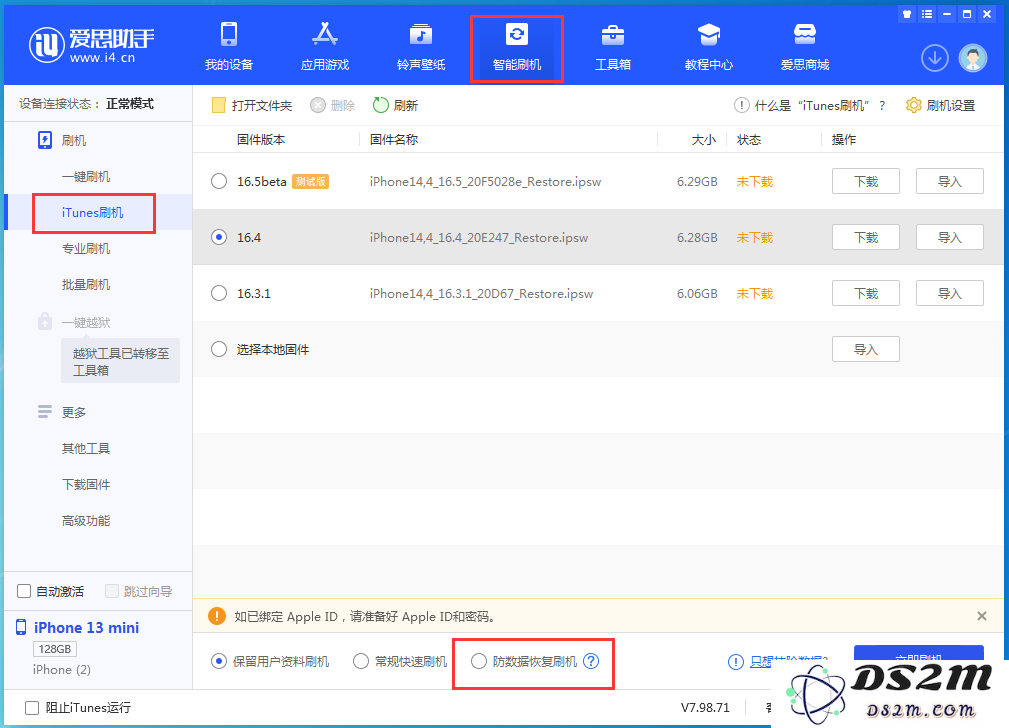Image resolution: width=1009 pixels, height=728 pixels.
Task: Select the 选择本地固件 radio button
Action: point(219,350)
